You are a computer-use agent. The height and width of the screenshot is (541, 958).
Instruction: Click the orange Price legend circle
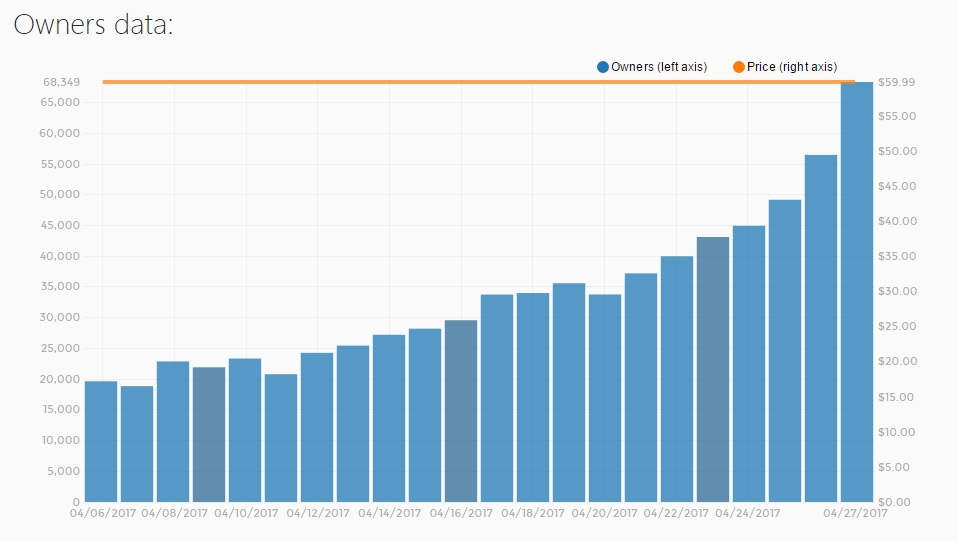click(739, 67)
